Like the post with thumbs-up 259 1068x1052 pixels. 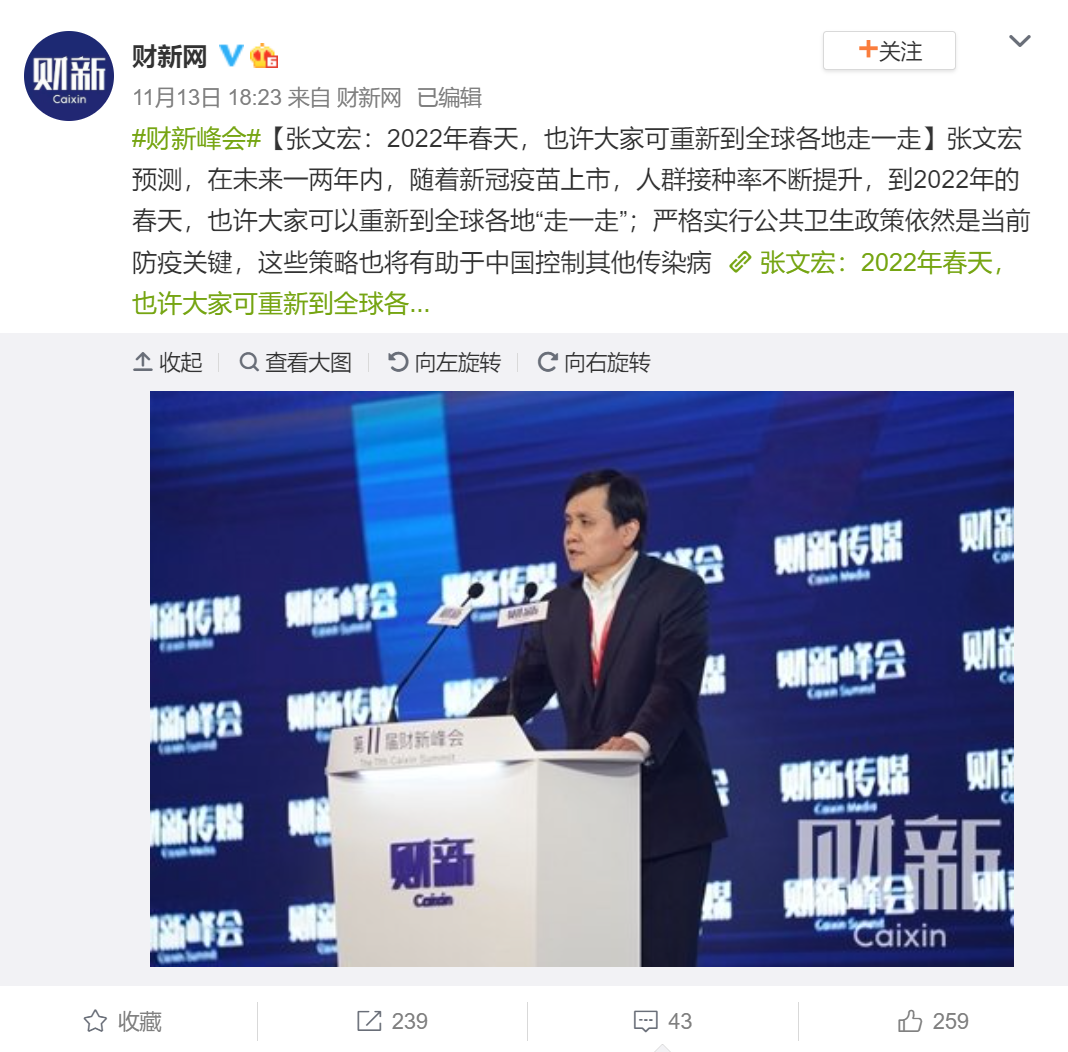pos(932,1021)
